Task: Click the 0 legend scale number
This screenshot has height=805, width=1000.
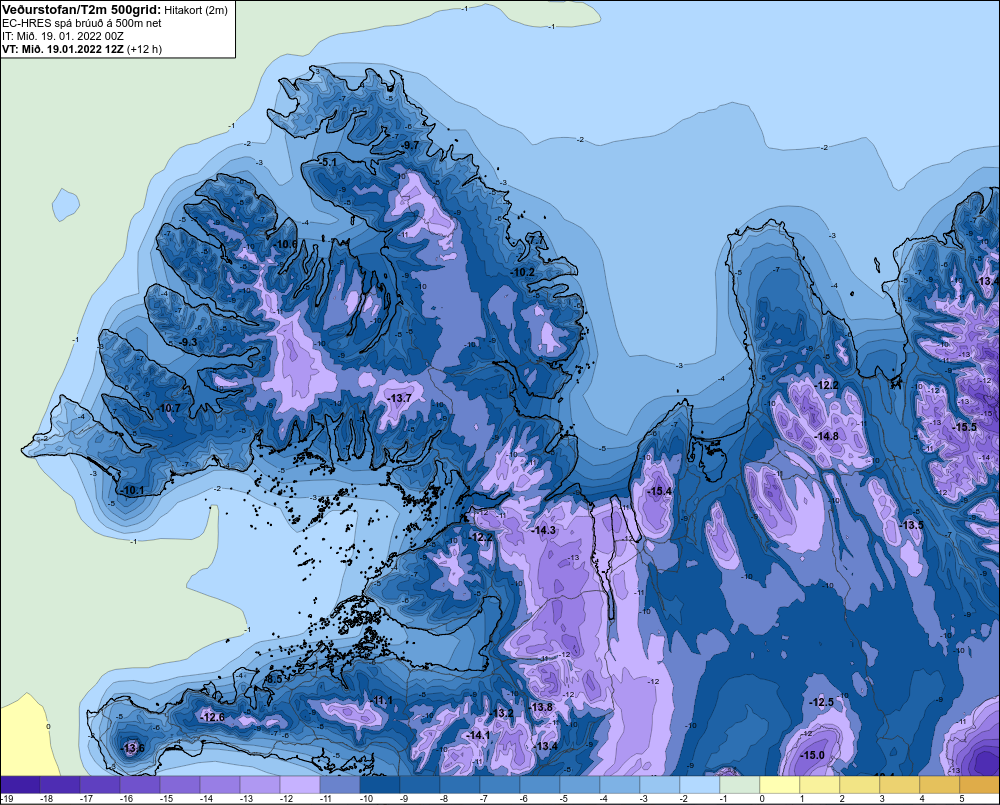Action: 762,799
